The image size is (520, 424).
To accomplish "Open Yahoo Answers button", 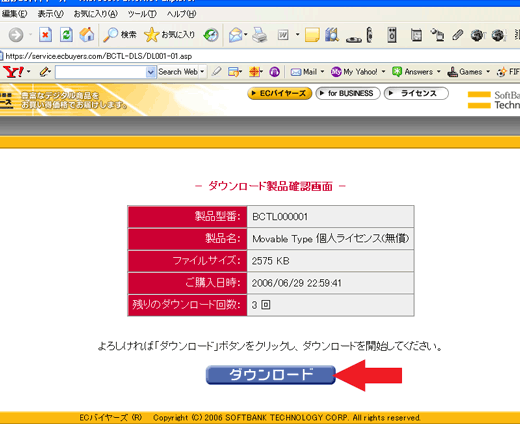I will [x=412, y=72].
